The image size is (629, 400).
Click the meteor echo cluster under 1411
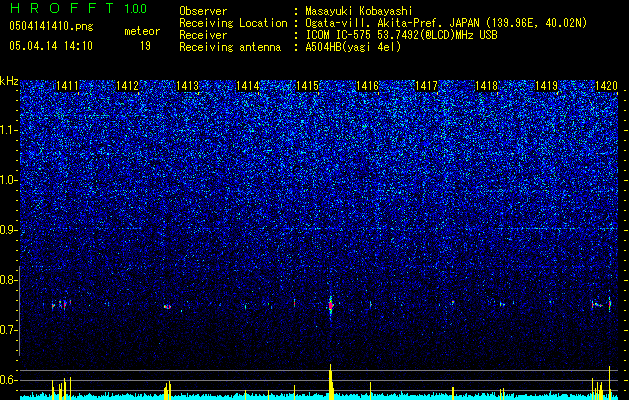[61, 305]
